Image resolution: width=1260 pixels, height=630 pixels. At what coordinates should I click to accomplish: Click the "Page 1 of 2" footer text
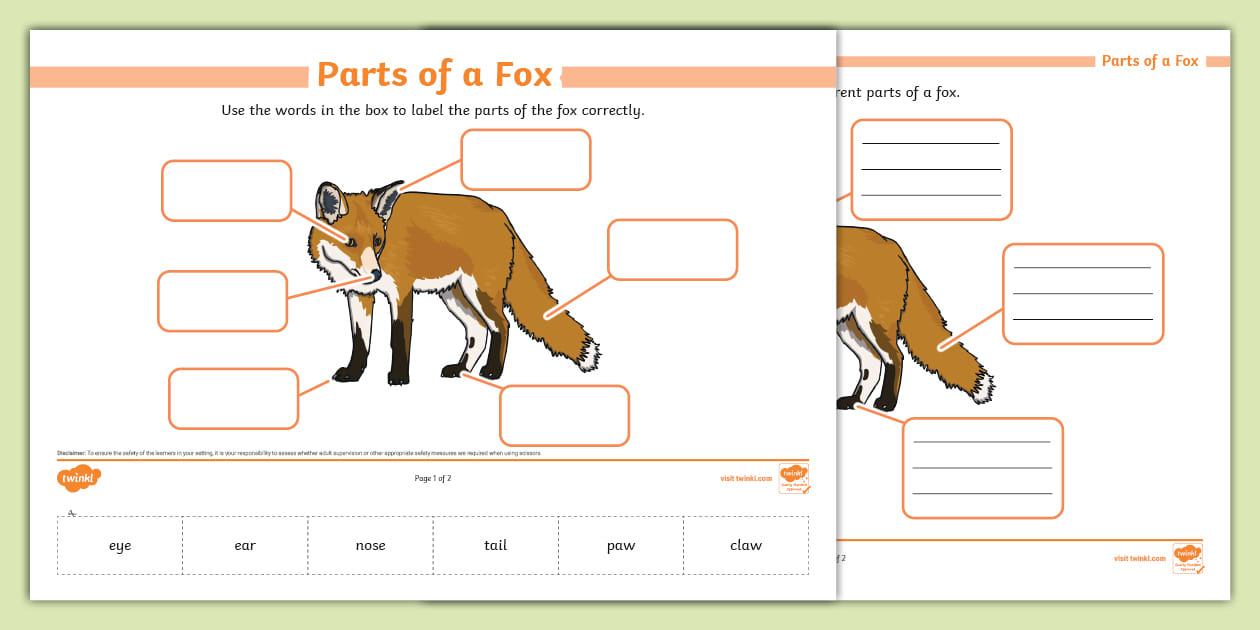[x=434, y=479]
